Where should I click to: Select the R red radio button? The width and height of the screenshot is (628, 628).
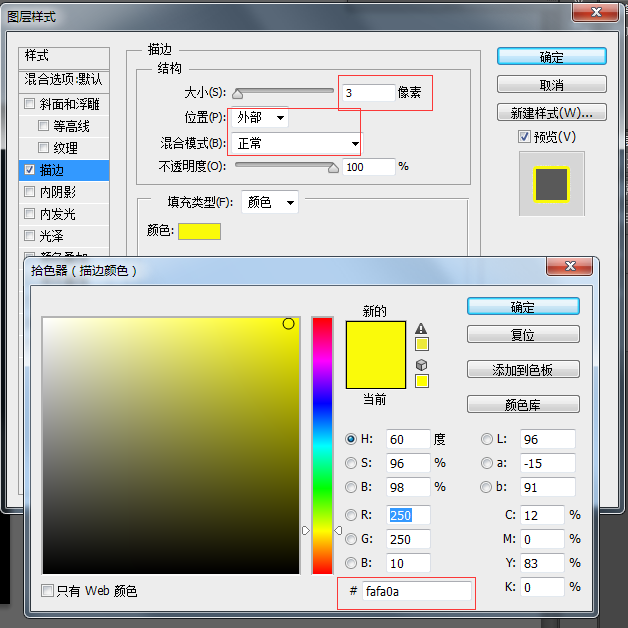coord(351,515)
